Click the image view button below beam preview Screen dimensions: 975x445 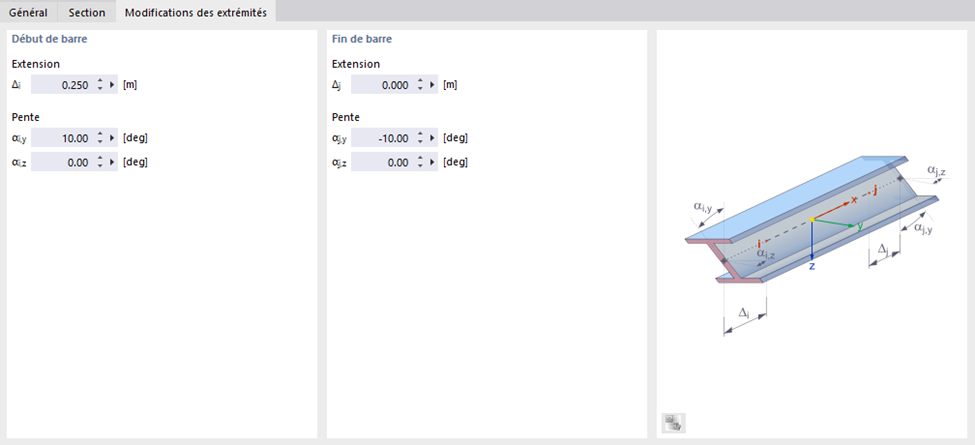(673, 423)
